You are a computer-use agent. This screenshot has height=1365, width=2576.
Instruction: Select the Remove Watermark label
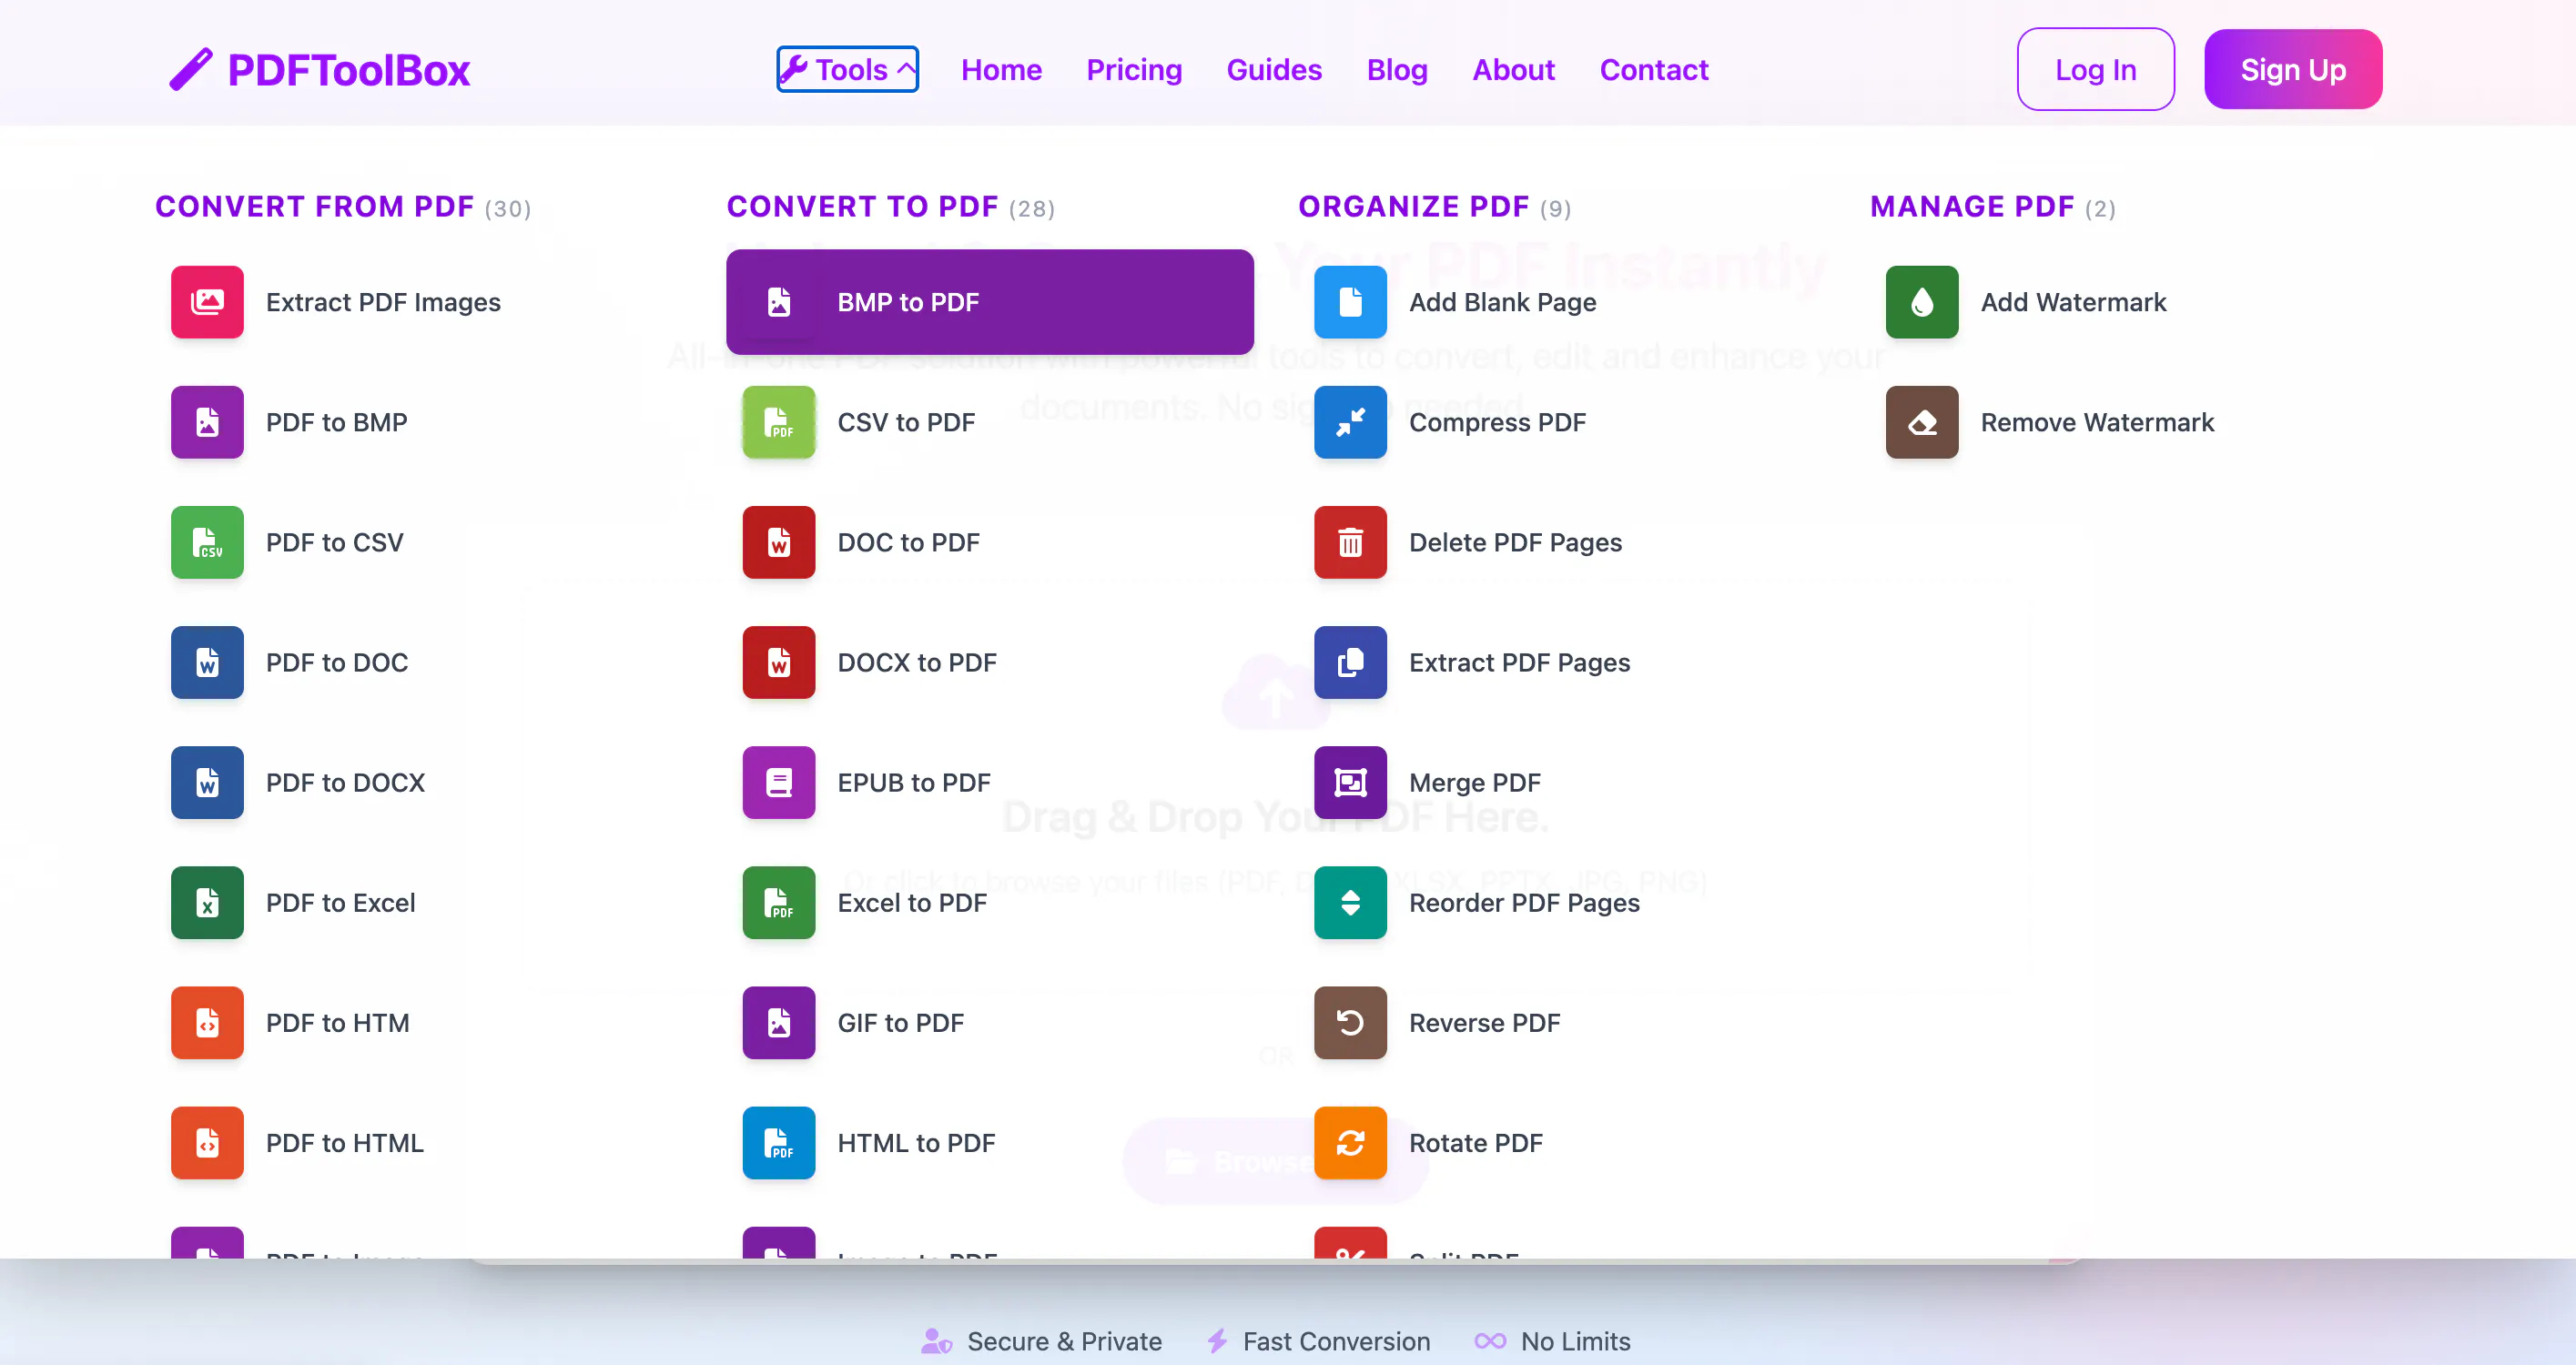(2097, 422)
